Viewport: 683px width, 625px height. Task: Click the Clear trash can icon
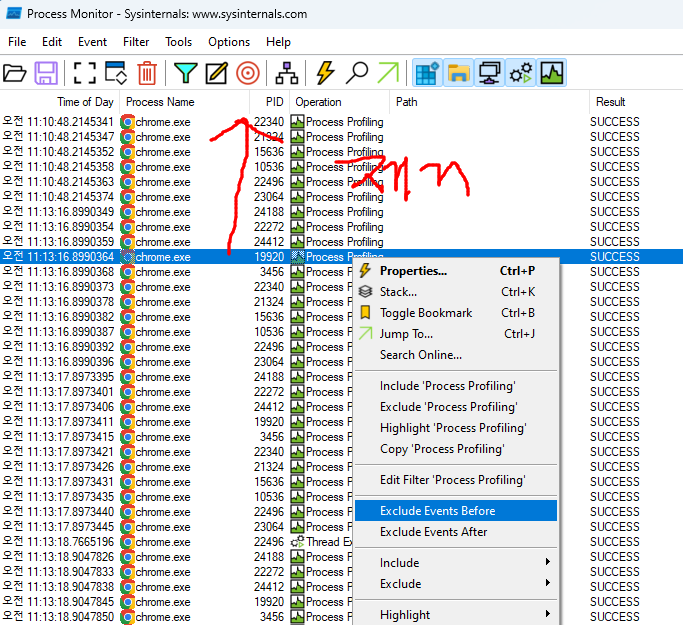click(147, 73)
